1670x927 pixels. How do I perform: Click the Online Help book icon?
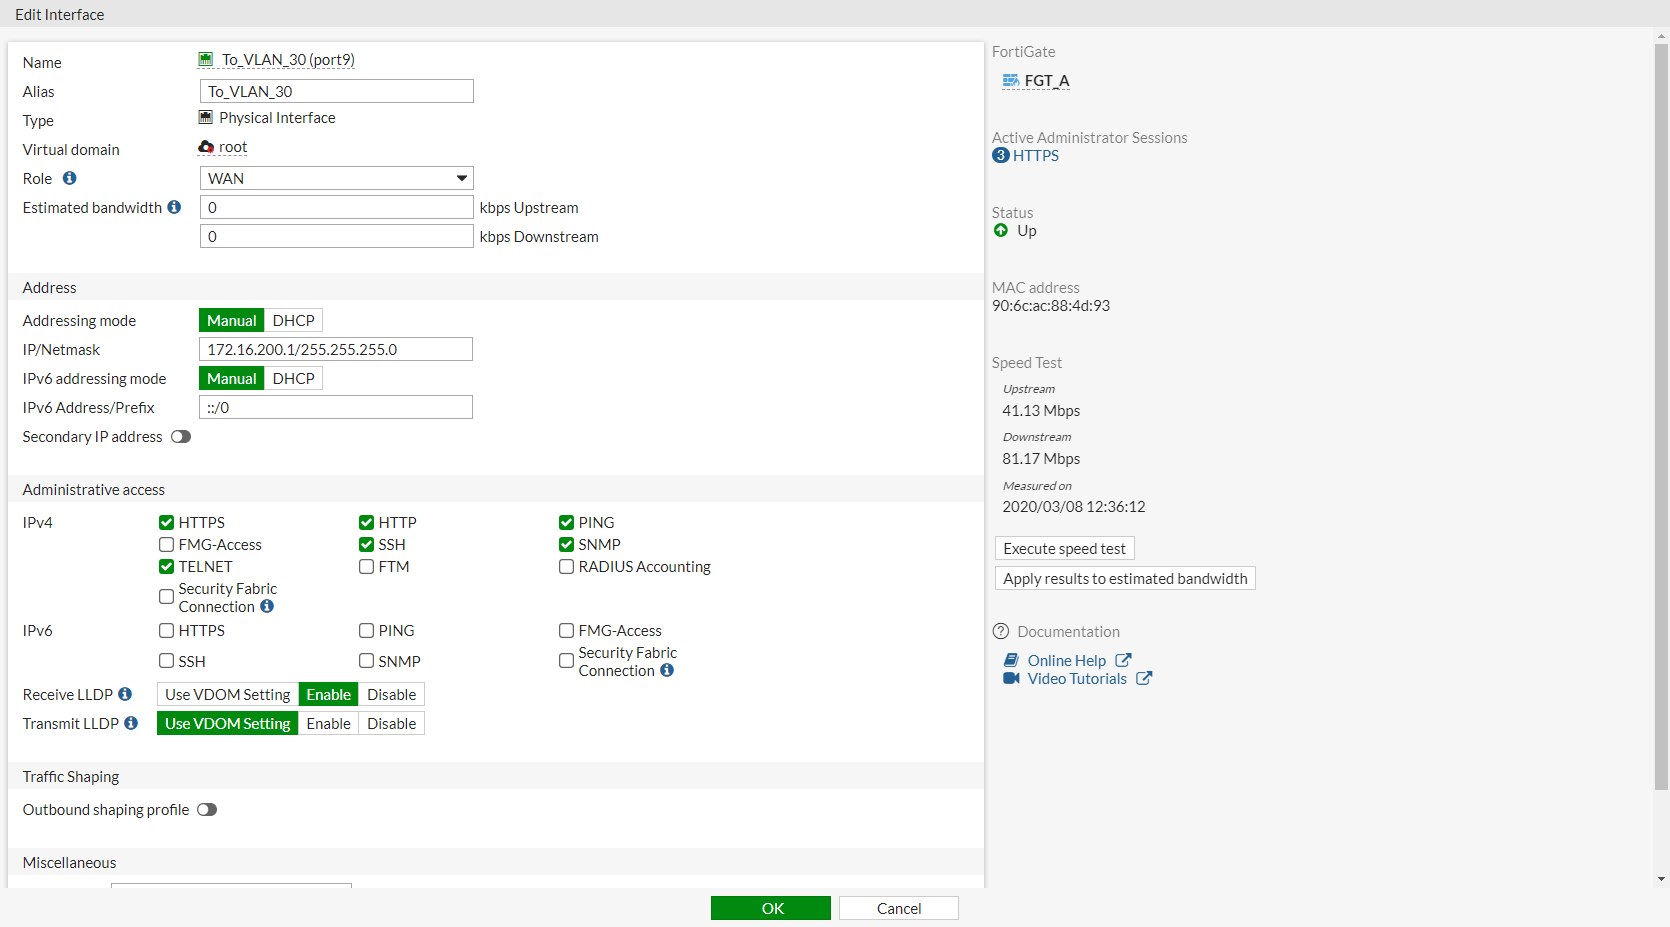[x=1009, y=660]
